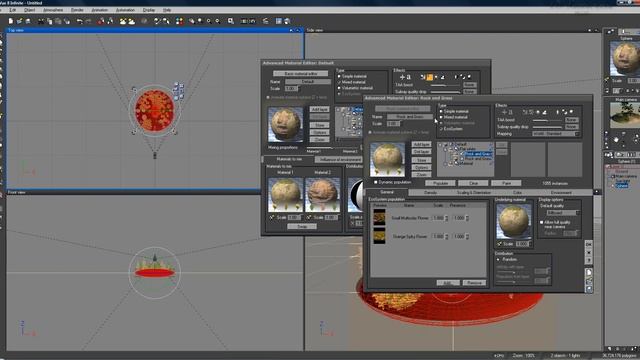Click the OK button on Rock and Grass editor side

tap(589, 244)
